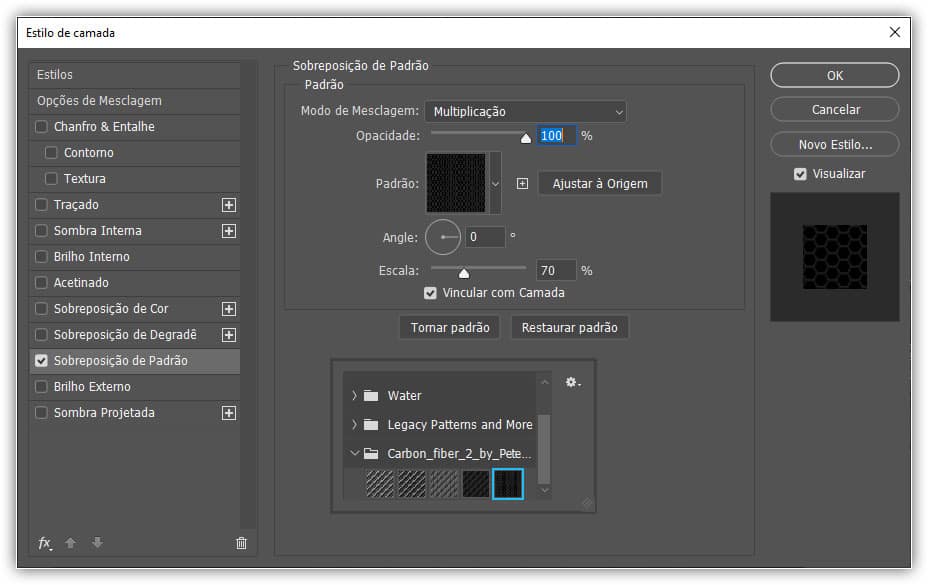
Task: Click the OK button
Action: pyautogui.click(x=834, y=76)
